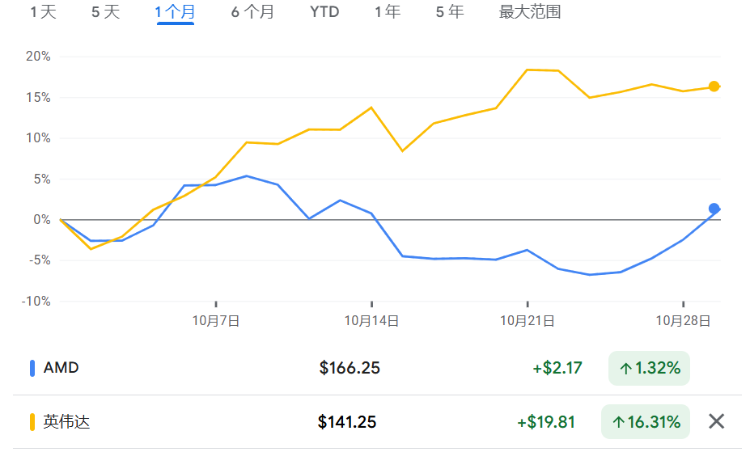Click AMD price $166.25
Image resolution: width=750 pixels, height=452 pixels.
[349, 368]
